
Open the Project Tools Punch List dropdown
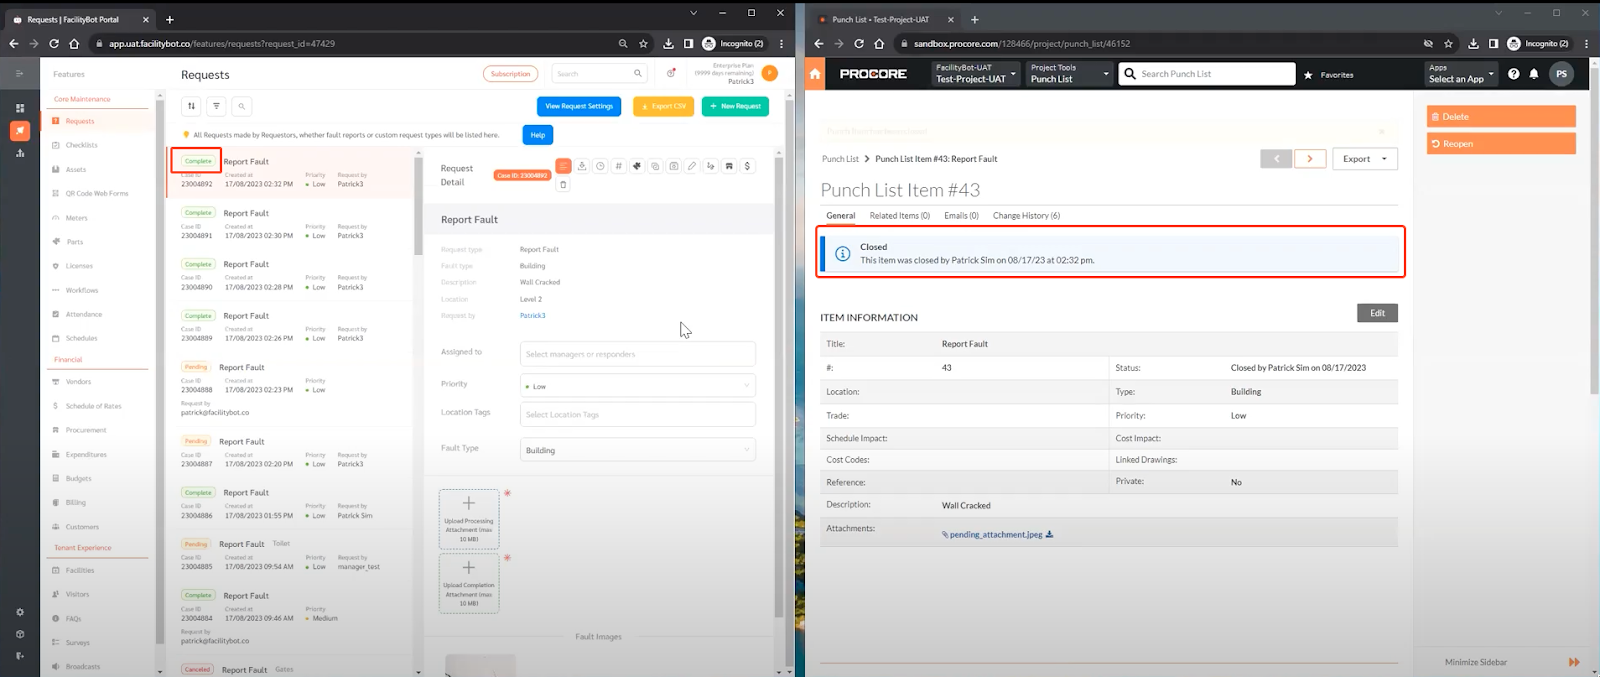coord(1070,74)
